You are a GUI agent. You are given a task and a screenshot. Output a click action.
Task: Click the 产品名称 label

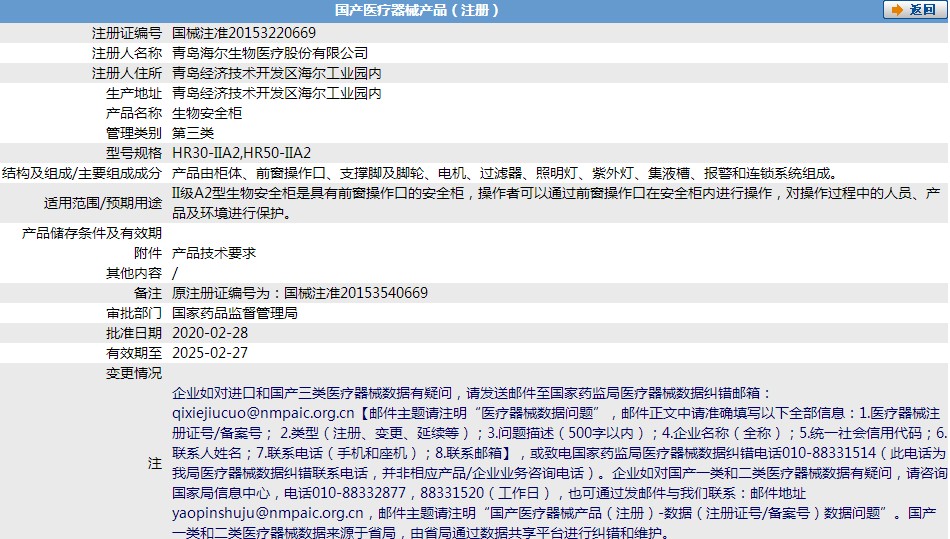coord(134,113)
